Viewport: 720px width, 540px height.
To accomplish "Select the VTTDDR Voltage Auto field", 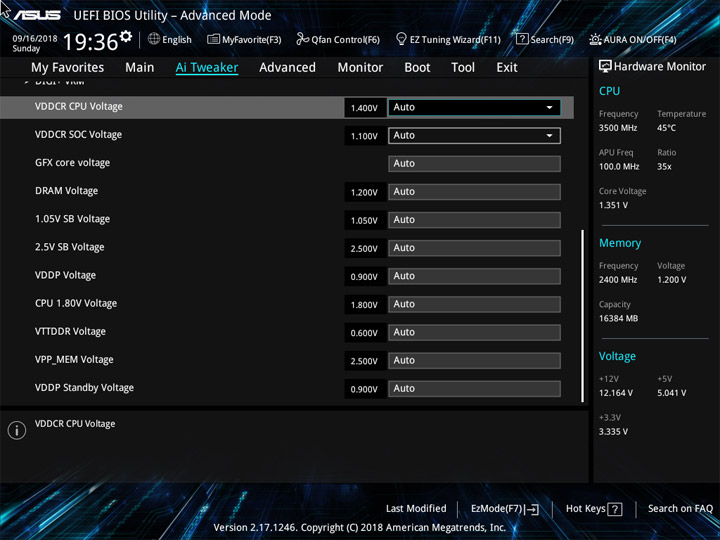I will click(x=474, y=332).
